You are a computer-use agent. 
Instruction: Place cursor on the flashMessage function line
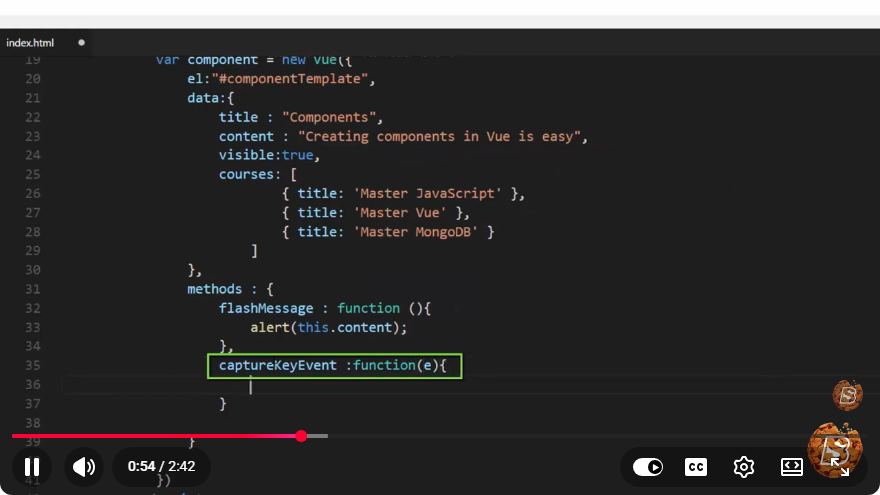click(x=324, y=308)
